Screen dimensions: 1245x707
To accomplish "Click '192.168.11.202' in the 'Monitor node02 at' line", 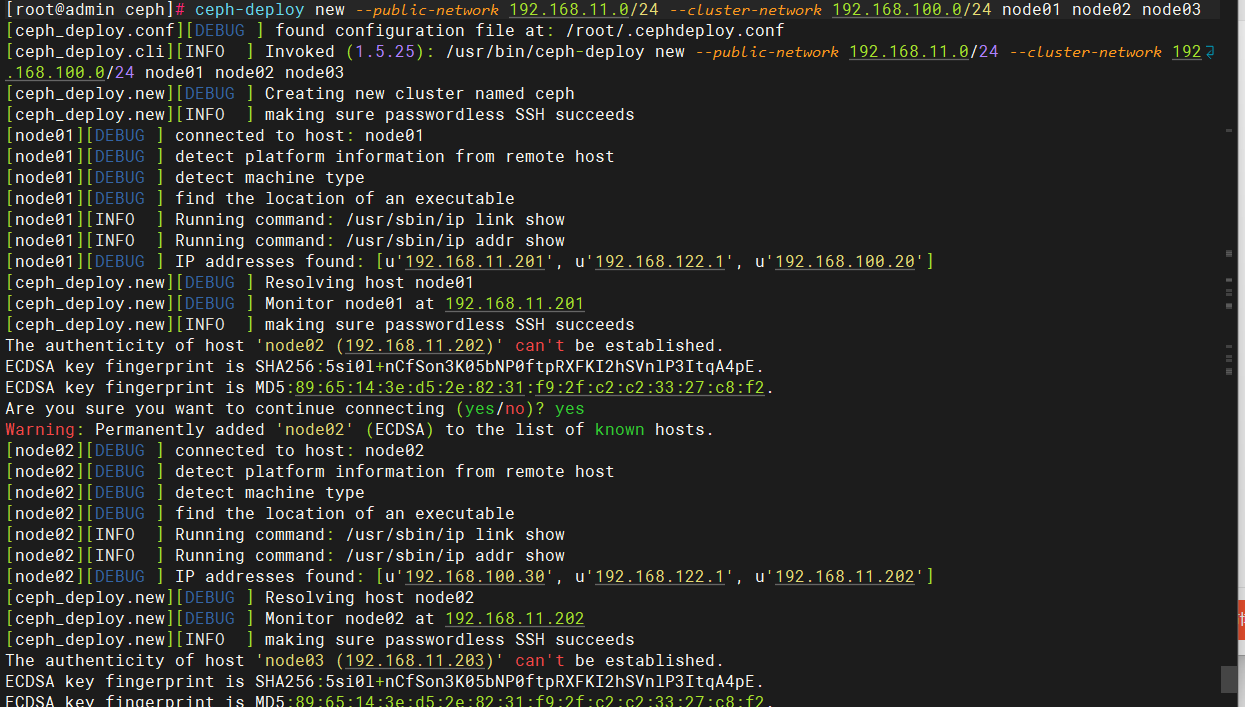I will 515,618.
